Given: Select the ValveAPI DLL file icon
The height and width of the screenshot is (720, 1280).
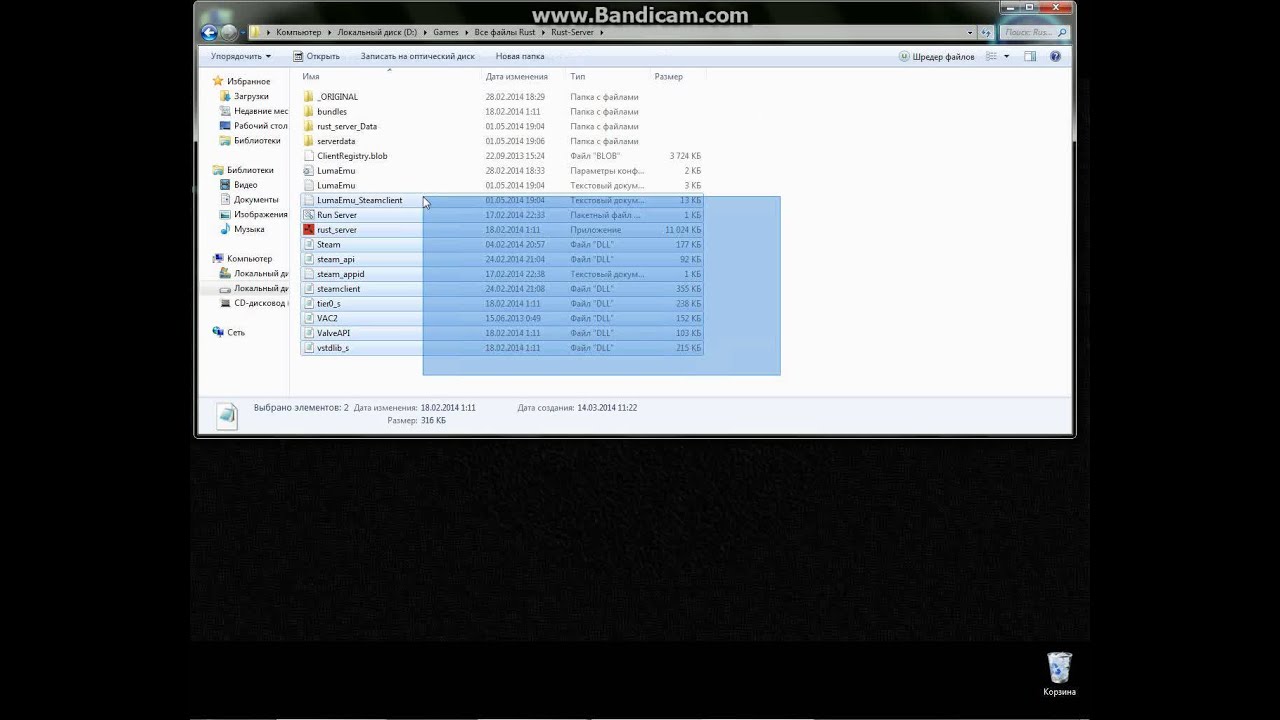Looking at the screenshot, I should point(309,333).
